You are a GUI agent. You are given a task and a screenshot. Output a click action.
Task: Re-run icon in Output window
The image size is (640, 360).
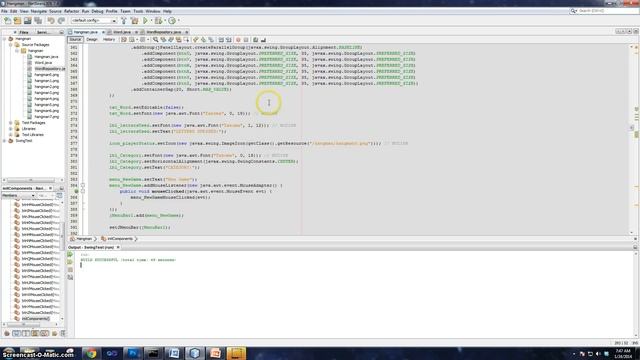[70, 254]
